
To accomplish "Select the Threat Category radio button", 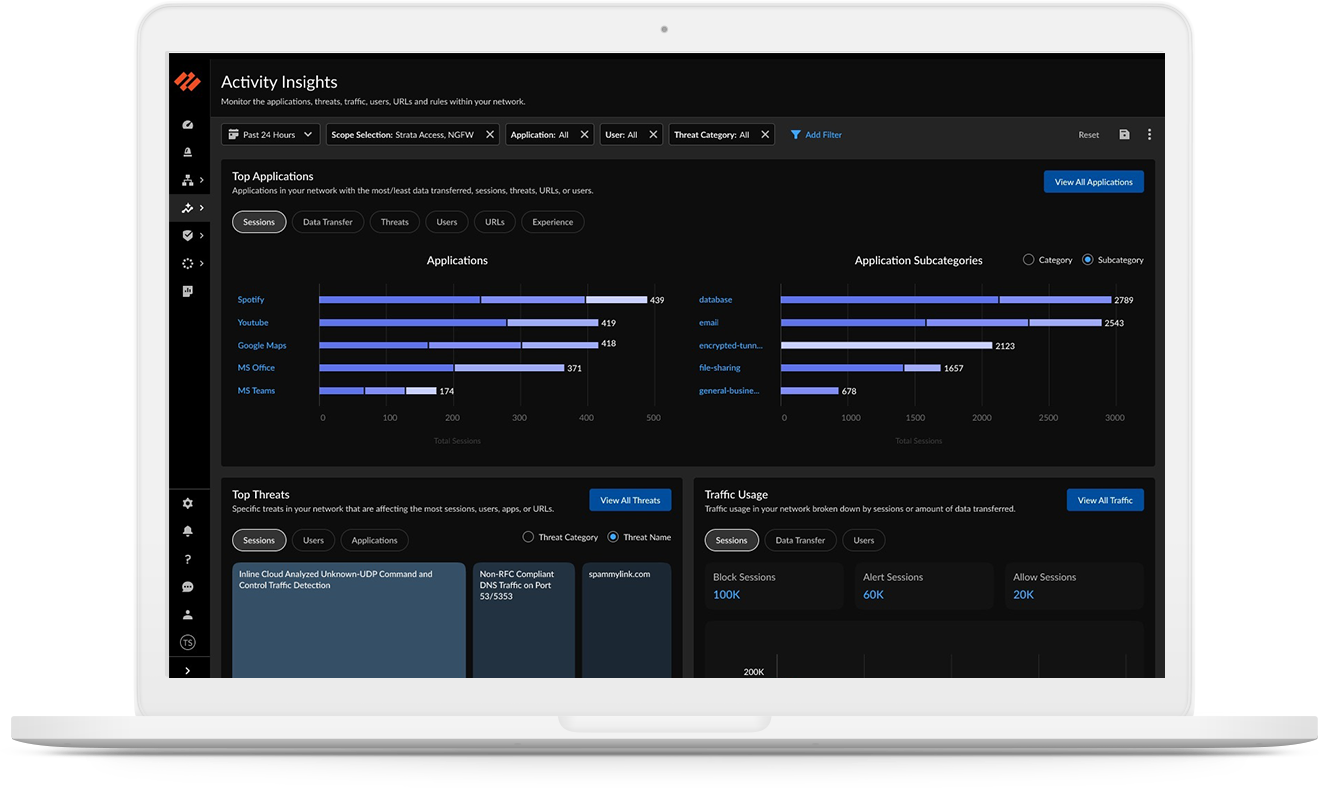I will pyautogui.click(x=528, y=537).
